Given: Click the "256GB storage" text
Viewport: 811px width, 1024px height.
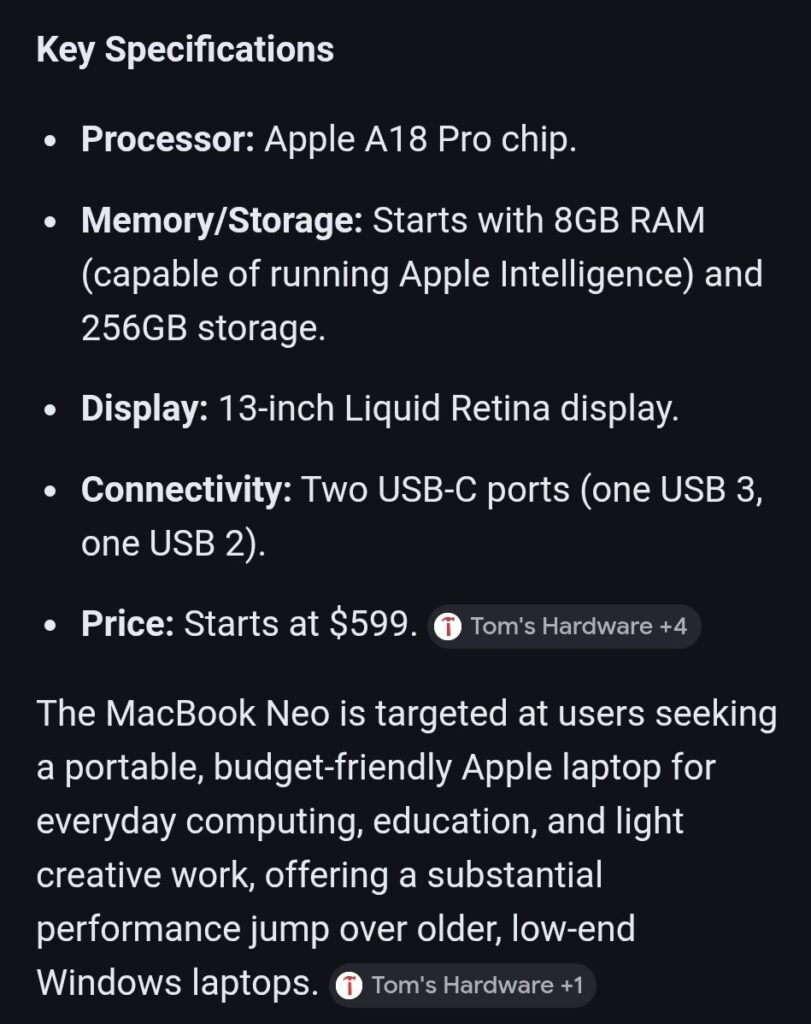Looking at the screenshot, I should (x=201, y=328).
